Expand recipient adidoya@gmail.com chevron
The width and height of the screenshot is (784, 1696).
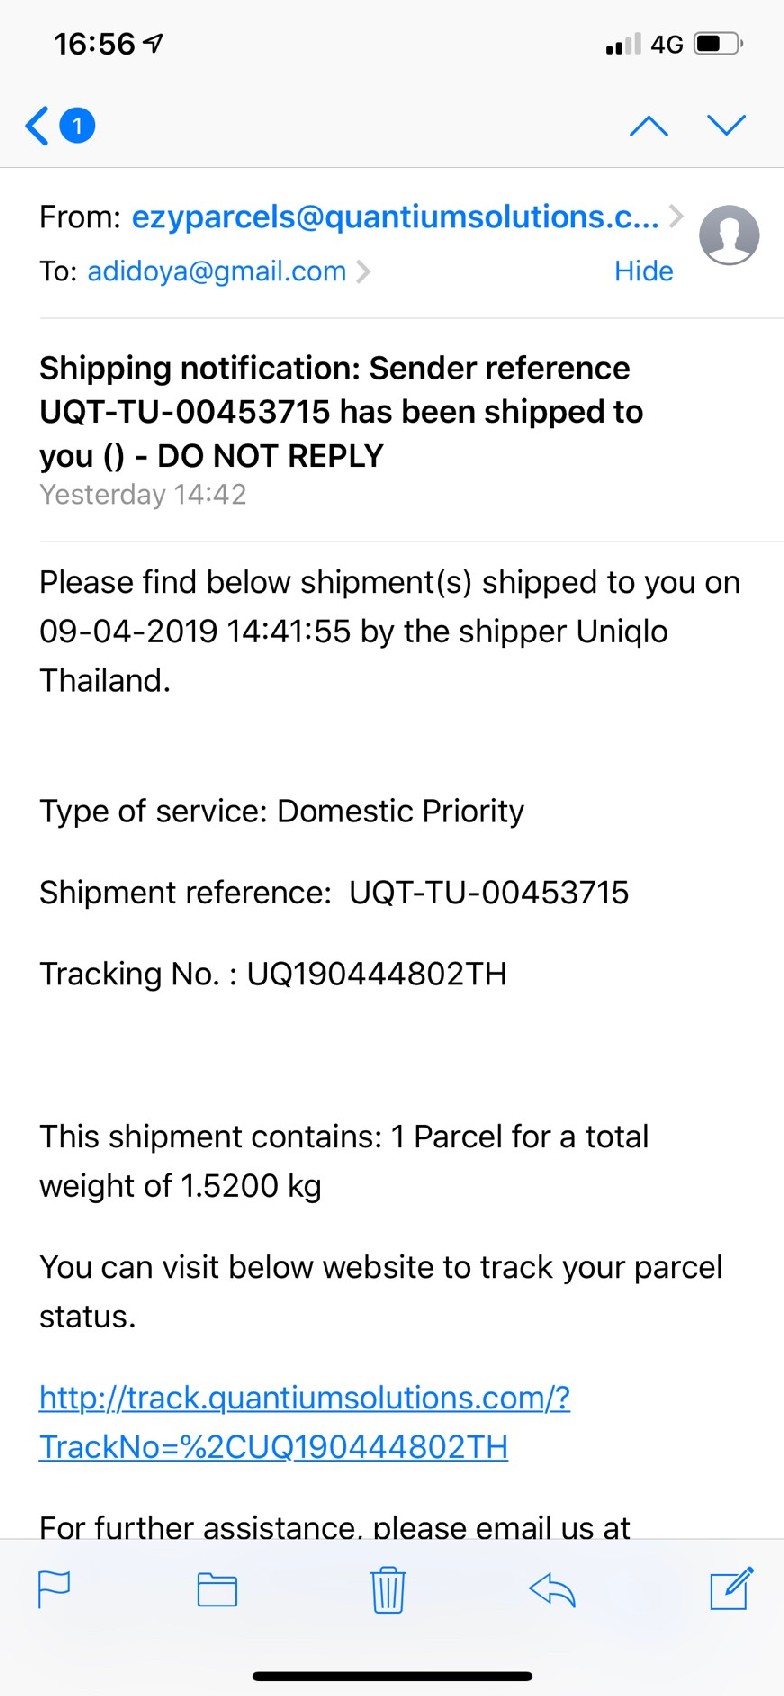[363, 271]
